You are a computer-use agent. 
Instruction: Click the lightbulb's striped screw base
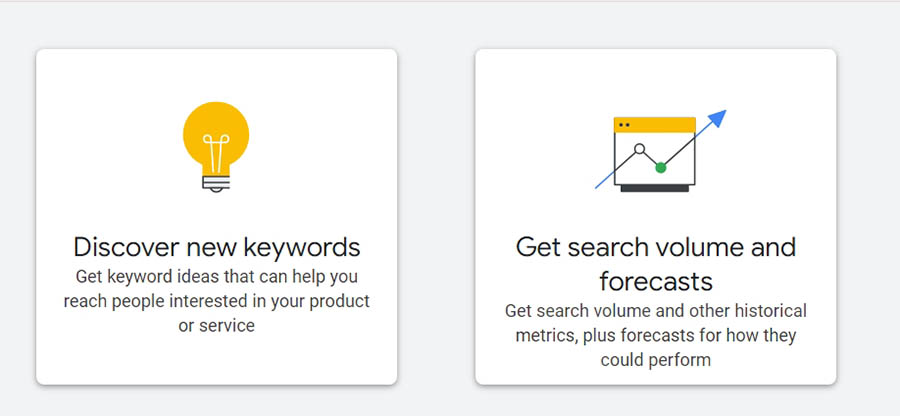point(216,182)
